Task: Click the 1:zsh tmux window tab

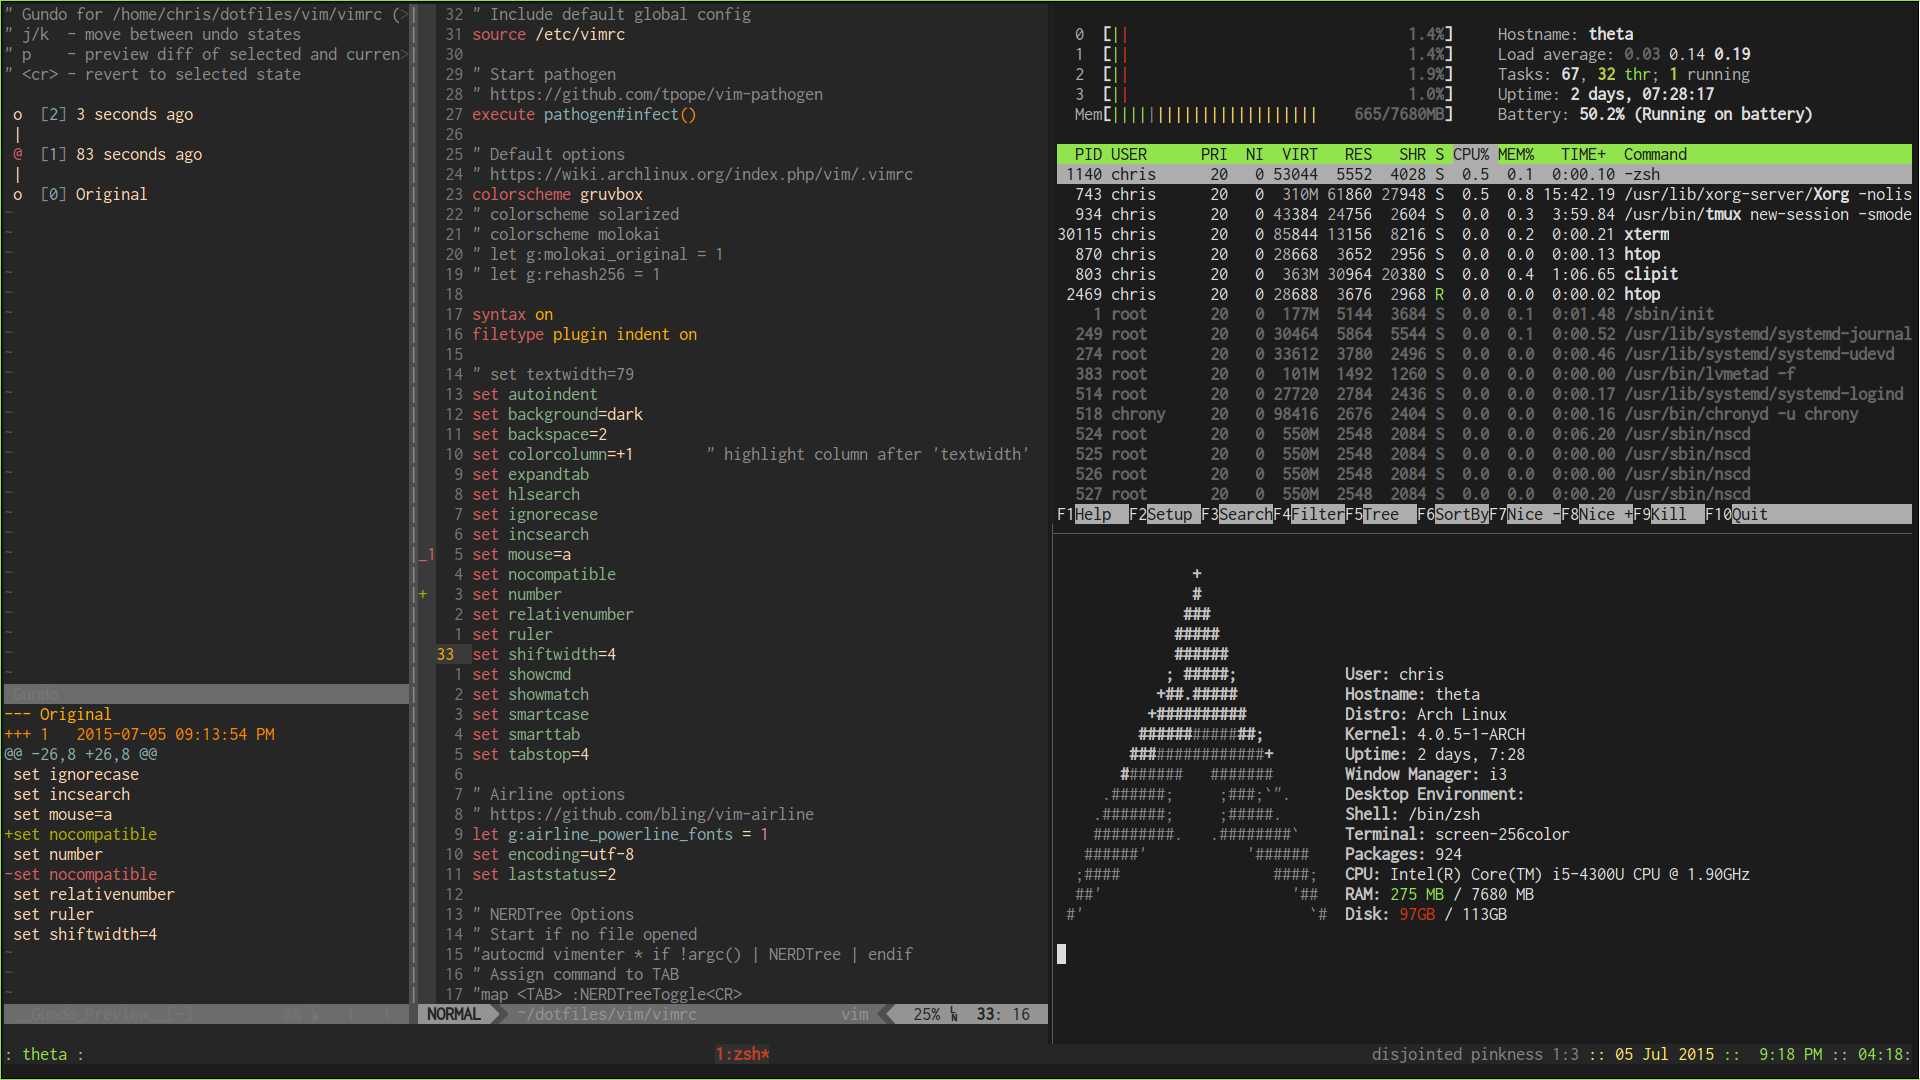Action: (741, 1054)
